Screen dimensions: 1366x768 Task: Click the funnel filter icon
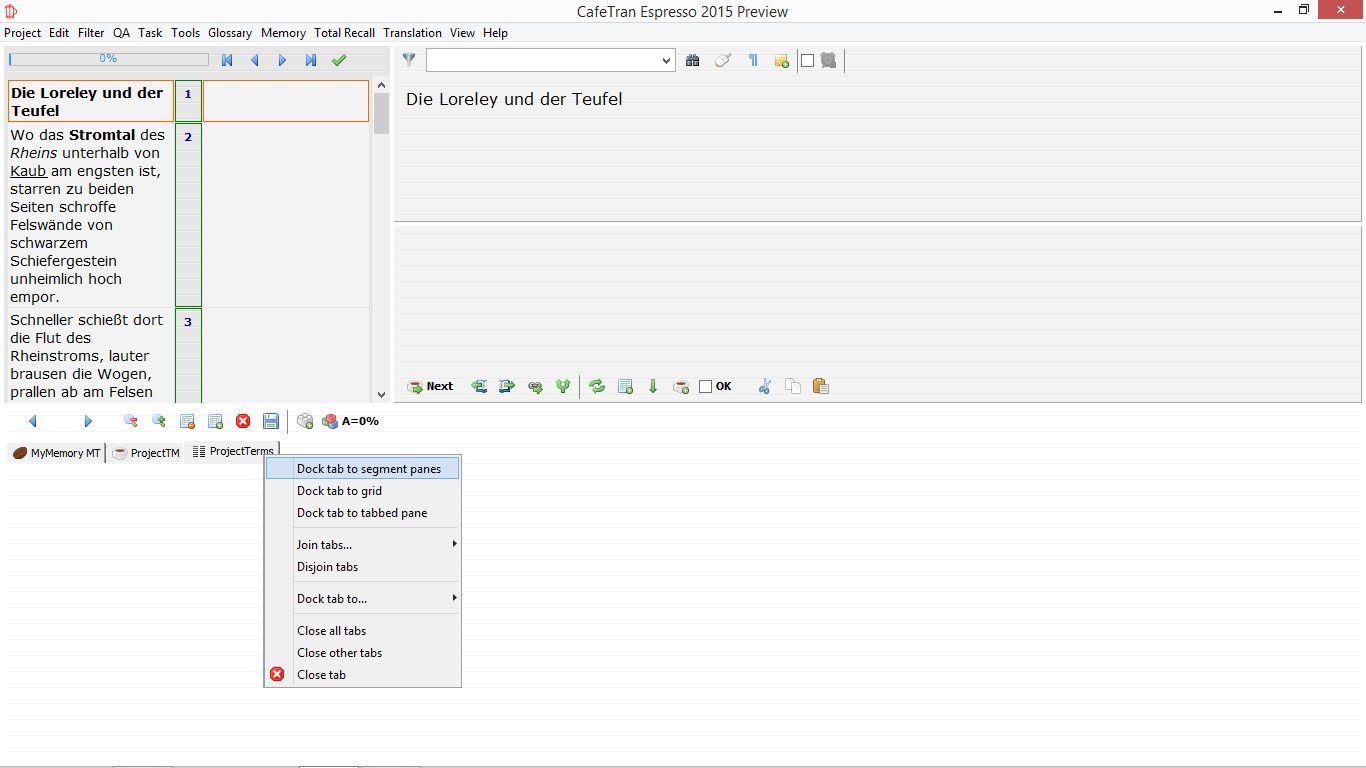409,60
